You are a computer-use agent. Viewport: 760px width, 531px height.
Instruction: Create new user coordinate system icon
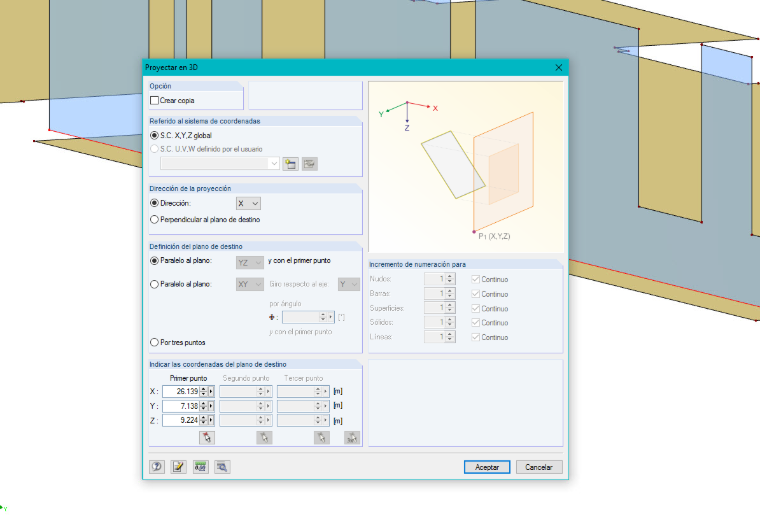click(290, 164)
